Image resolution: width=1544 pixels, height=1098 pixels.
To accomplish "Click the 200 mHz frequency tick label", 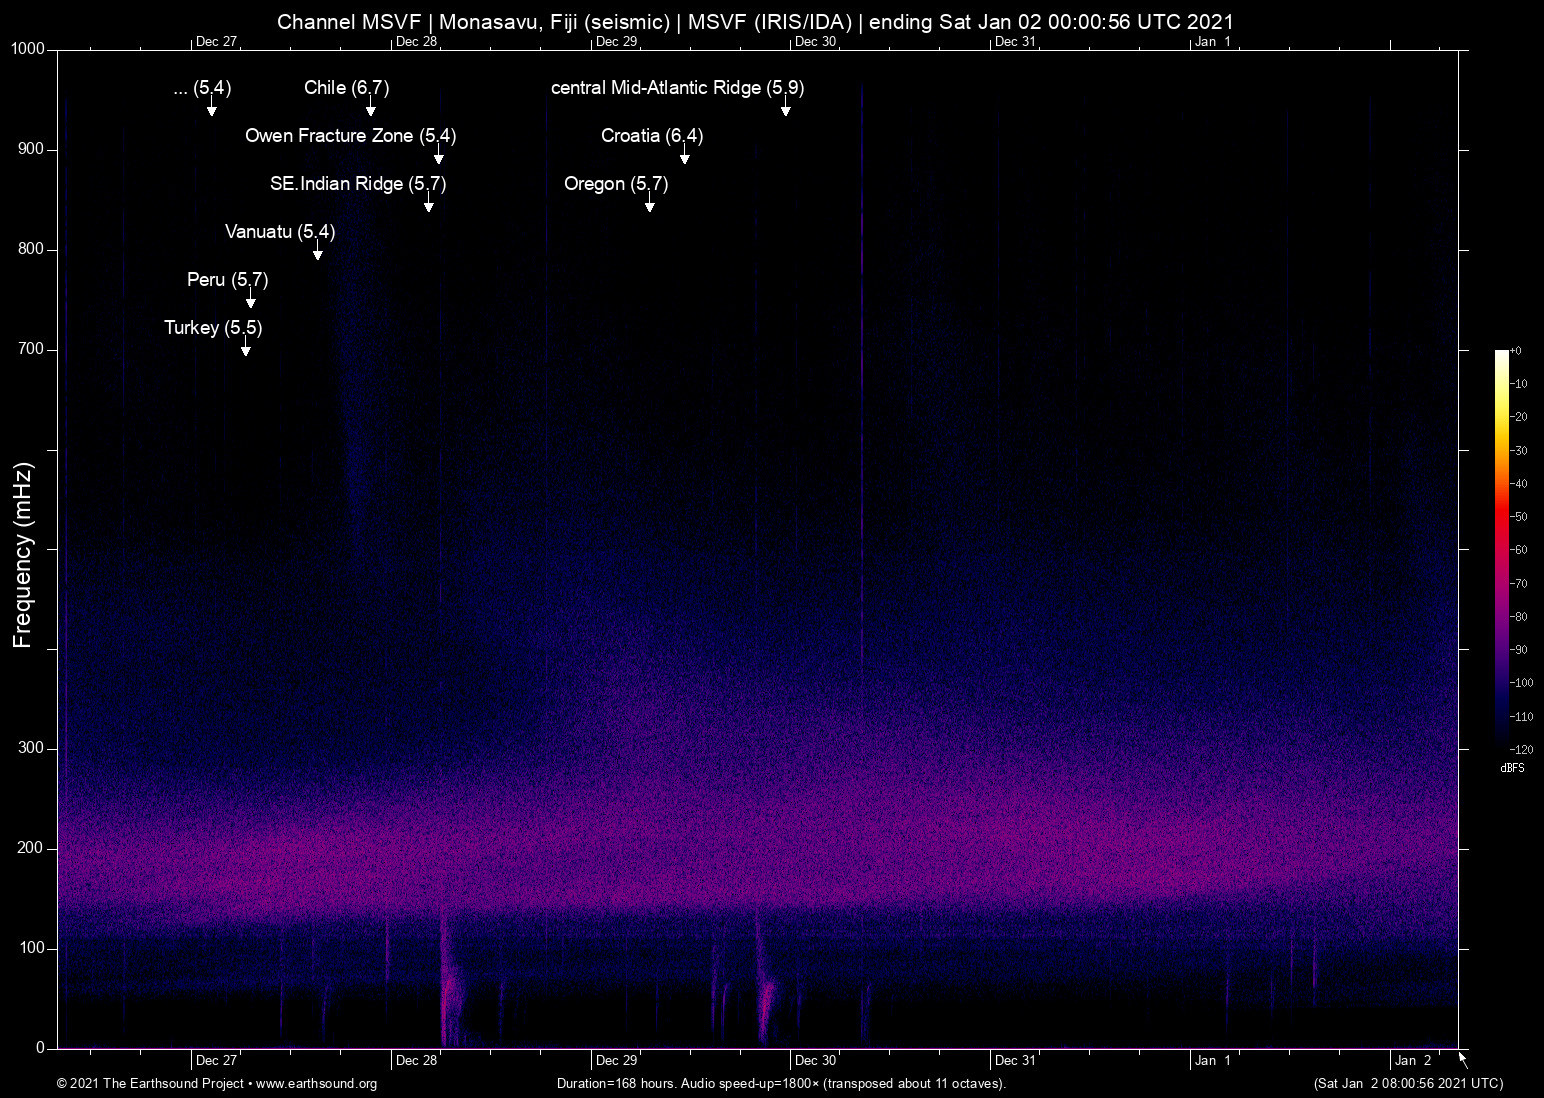I will tap(31, 848).
